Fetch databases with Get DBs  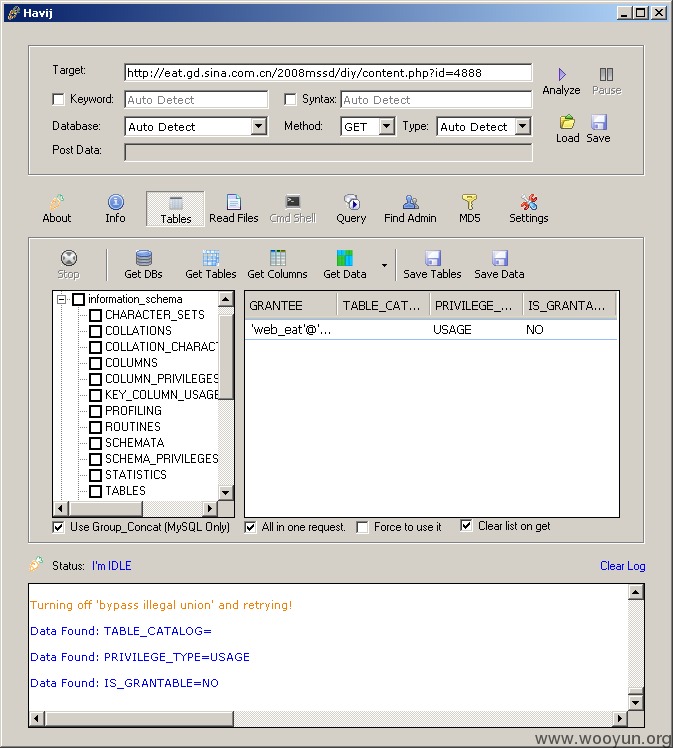coord(143,265)
